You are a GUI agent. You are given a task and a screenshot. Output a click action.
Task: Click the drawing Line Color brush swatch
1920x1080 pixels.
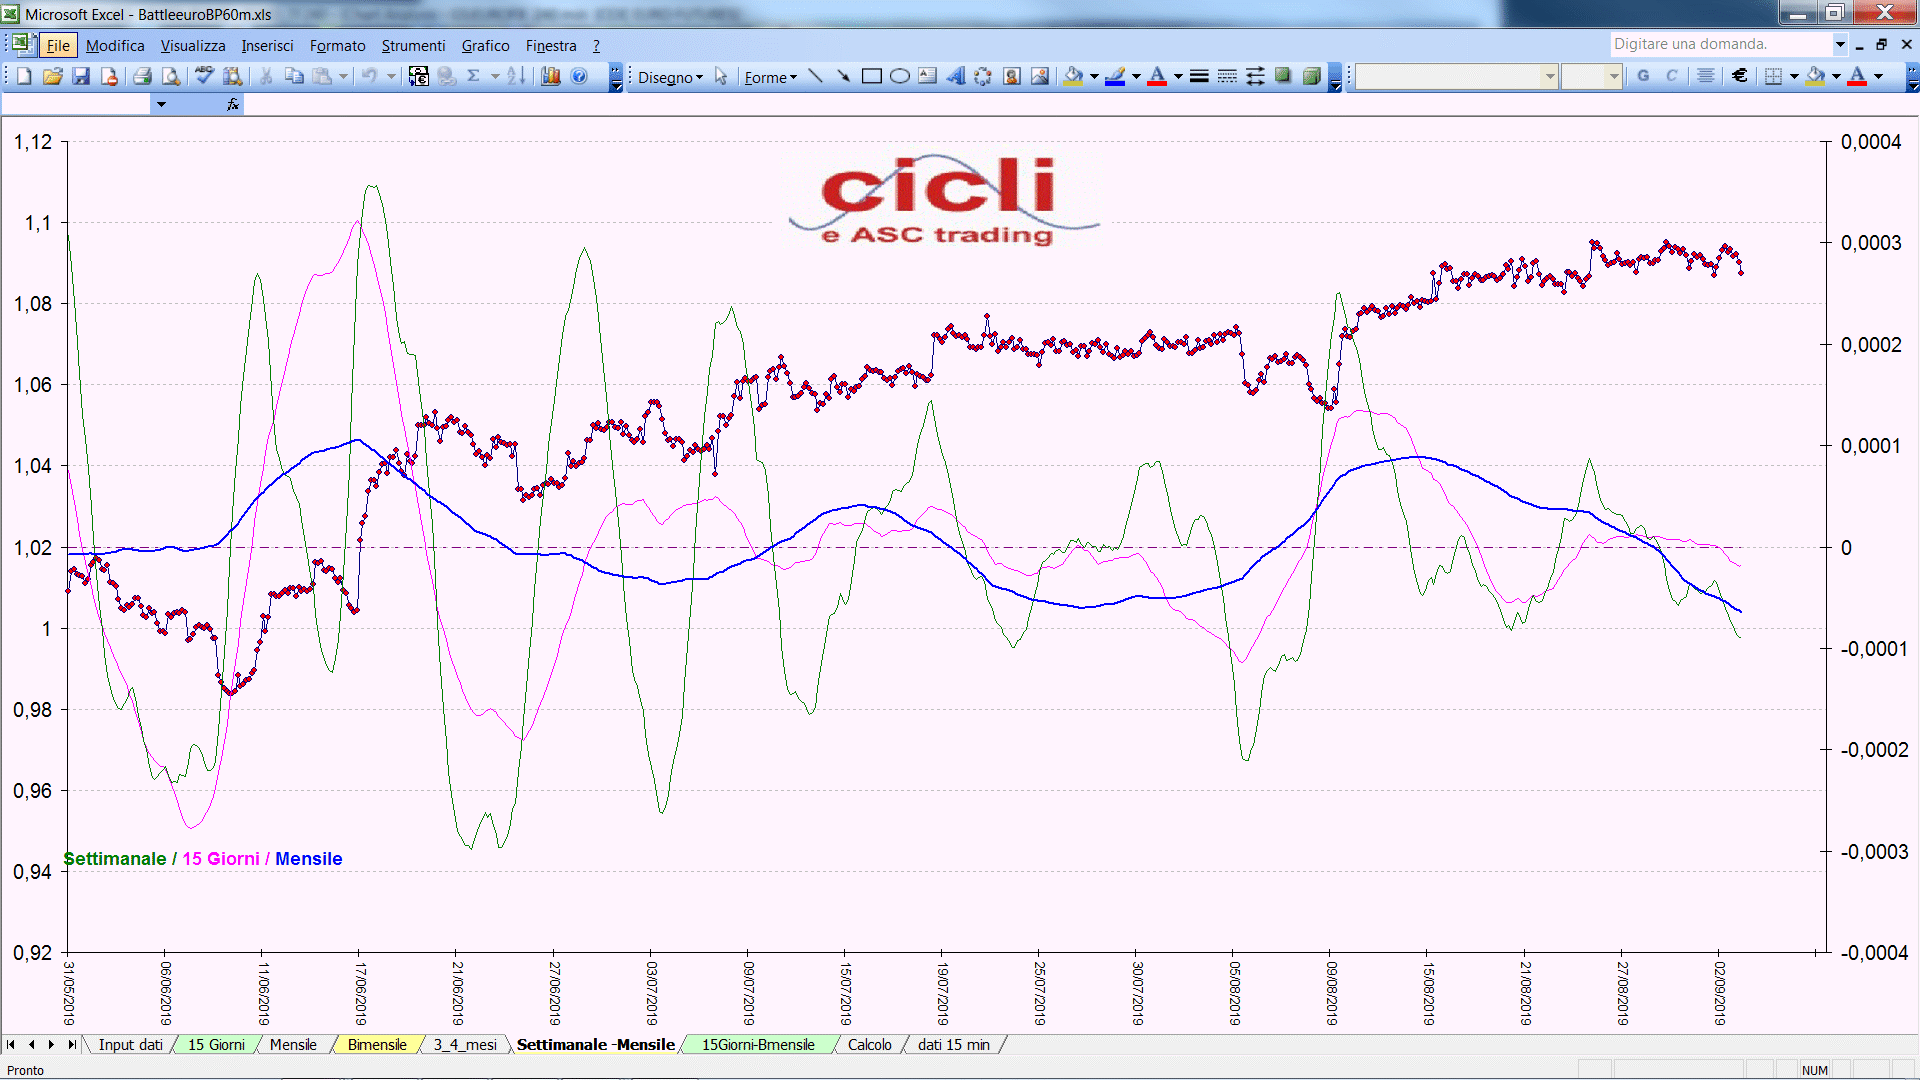tap(1115, 76)
